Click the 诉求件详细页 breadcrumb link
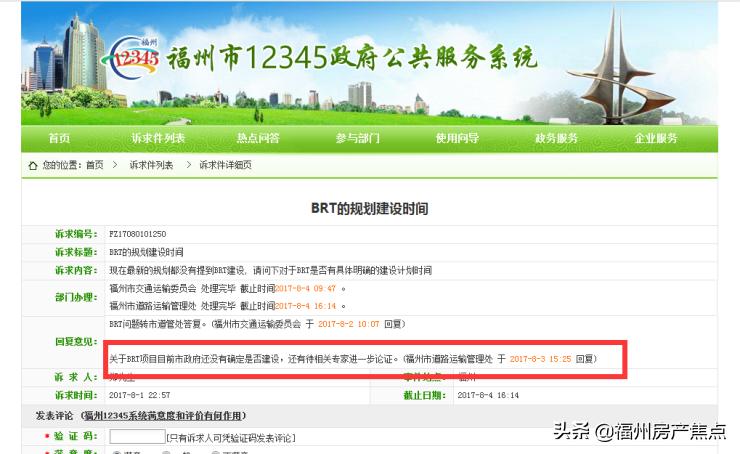740x454 pixels. 226,165
